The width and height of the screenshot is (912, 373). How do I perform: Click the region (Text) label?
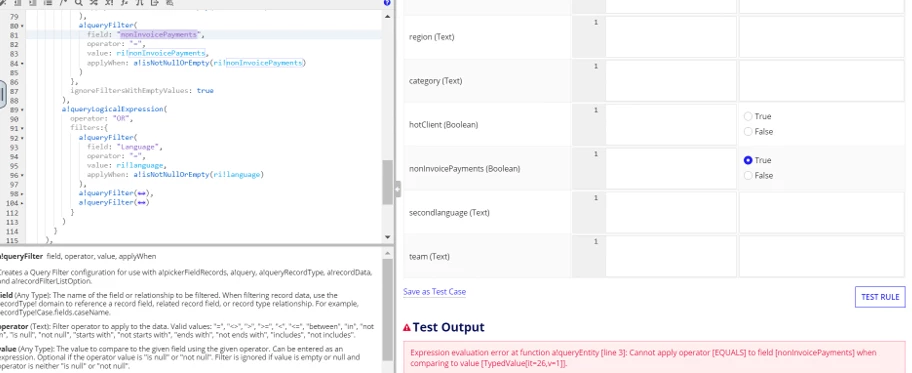[x=432, y=37]
